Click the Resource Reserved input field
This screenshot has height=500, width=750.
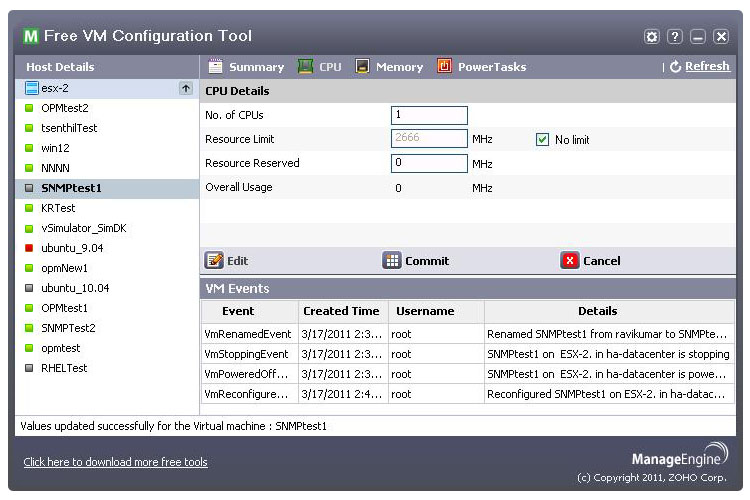point(429,163)
